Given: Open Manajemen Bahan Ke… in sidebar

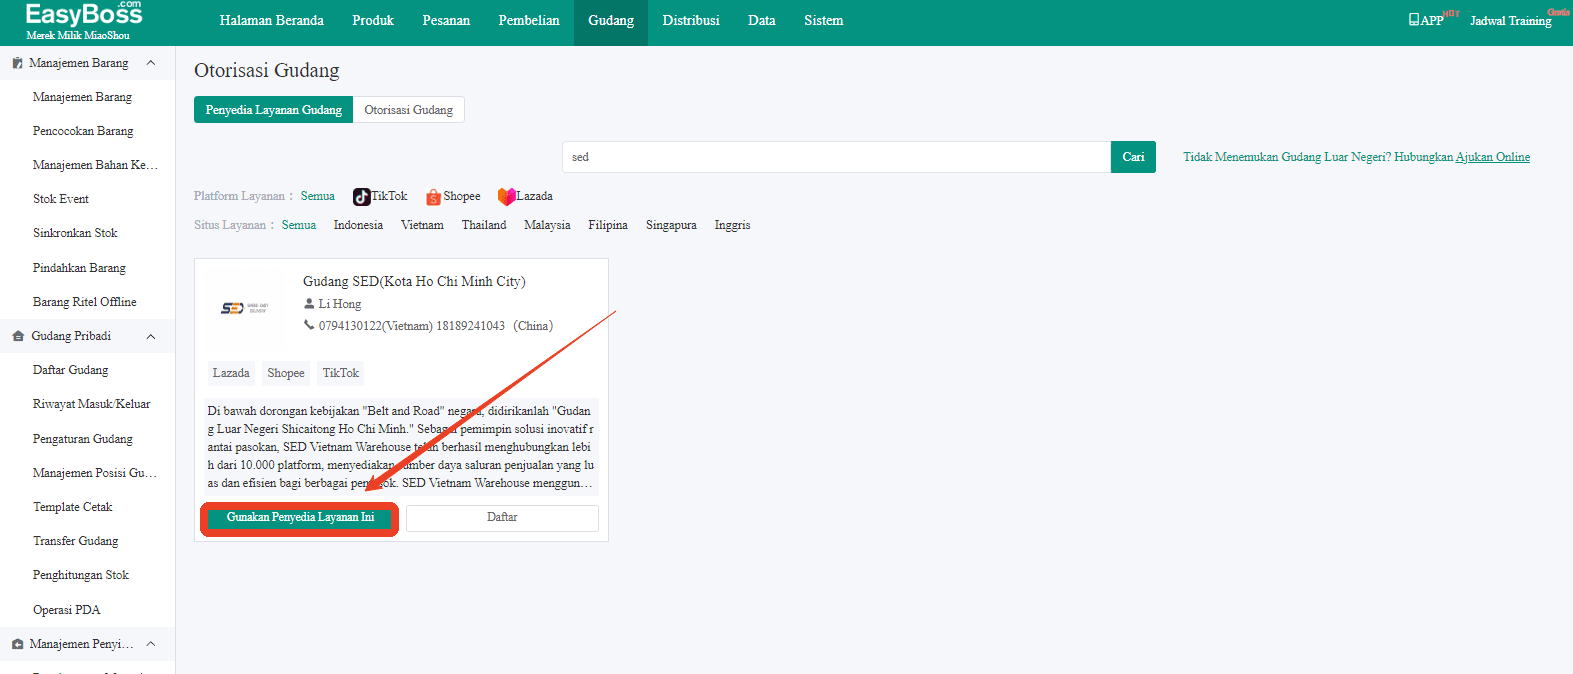Looking at the screenshot, I should (95, 165).
